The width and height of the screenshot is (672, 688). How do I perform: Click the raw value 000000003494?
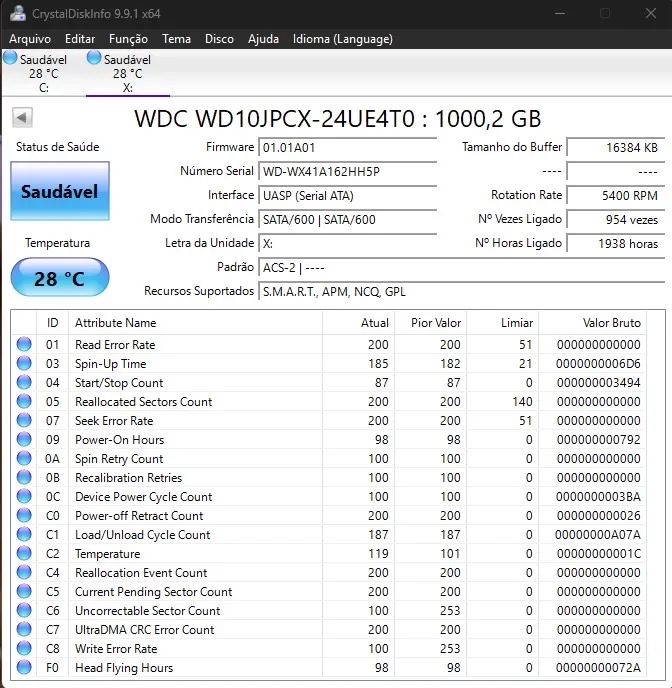[598, 383]
